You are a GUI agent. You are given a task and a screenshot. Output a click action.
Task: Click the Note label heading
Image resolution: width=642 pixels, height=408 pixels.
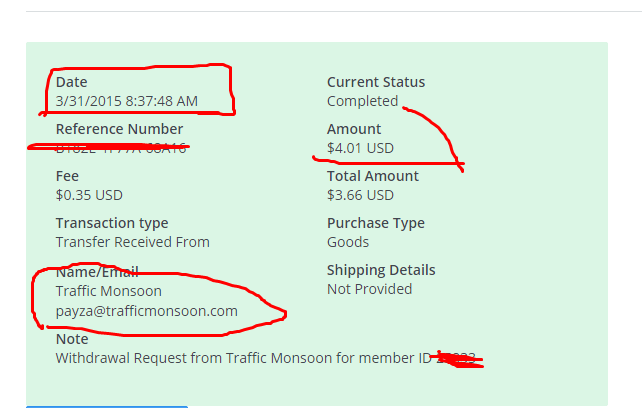[72, 339]
